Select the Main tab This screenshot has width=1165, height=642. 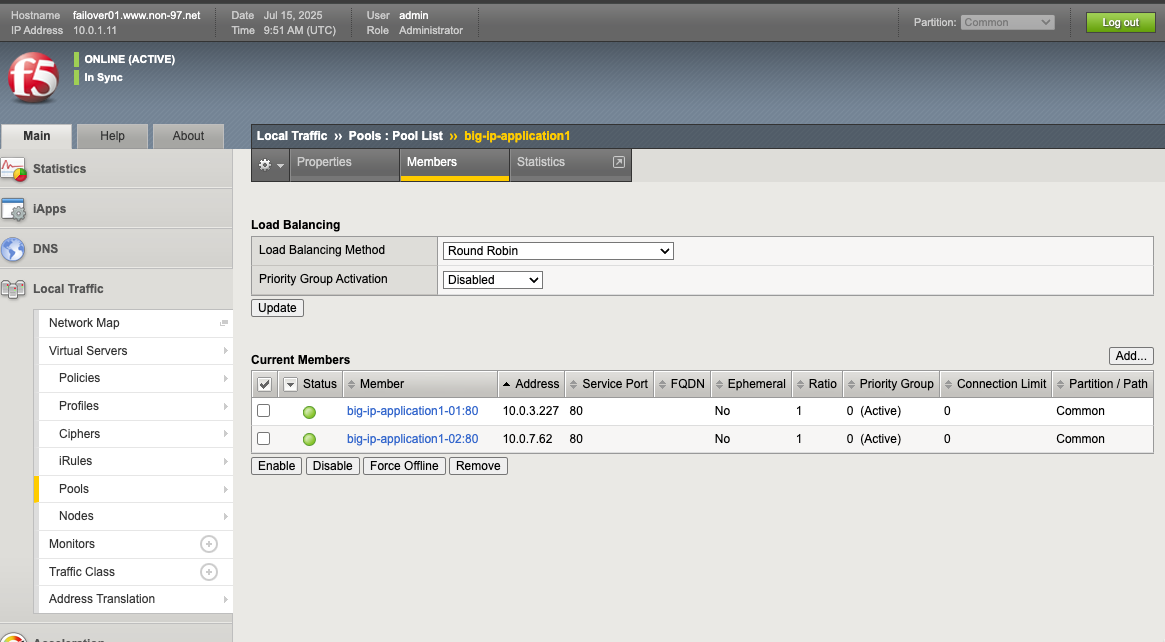point(36,136)
